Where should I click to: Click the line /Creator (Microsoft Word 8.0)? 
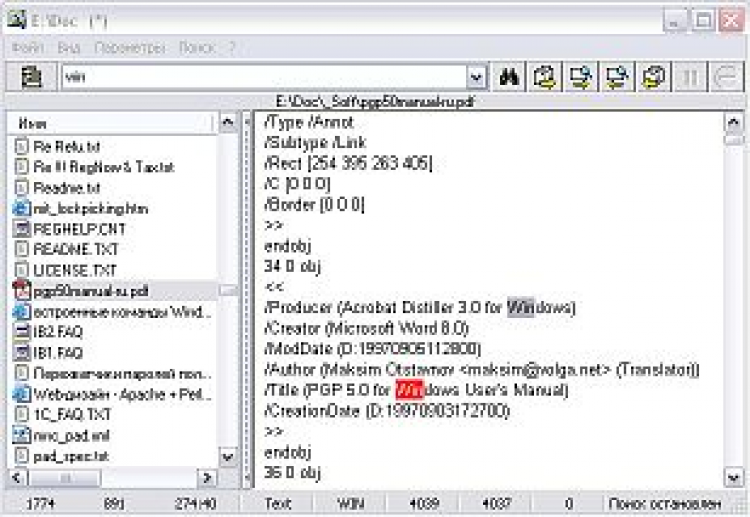click(366, 328)
